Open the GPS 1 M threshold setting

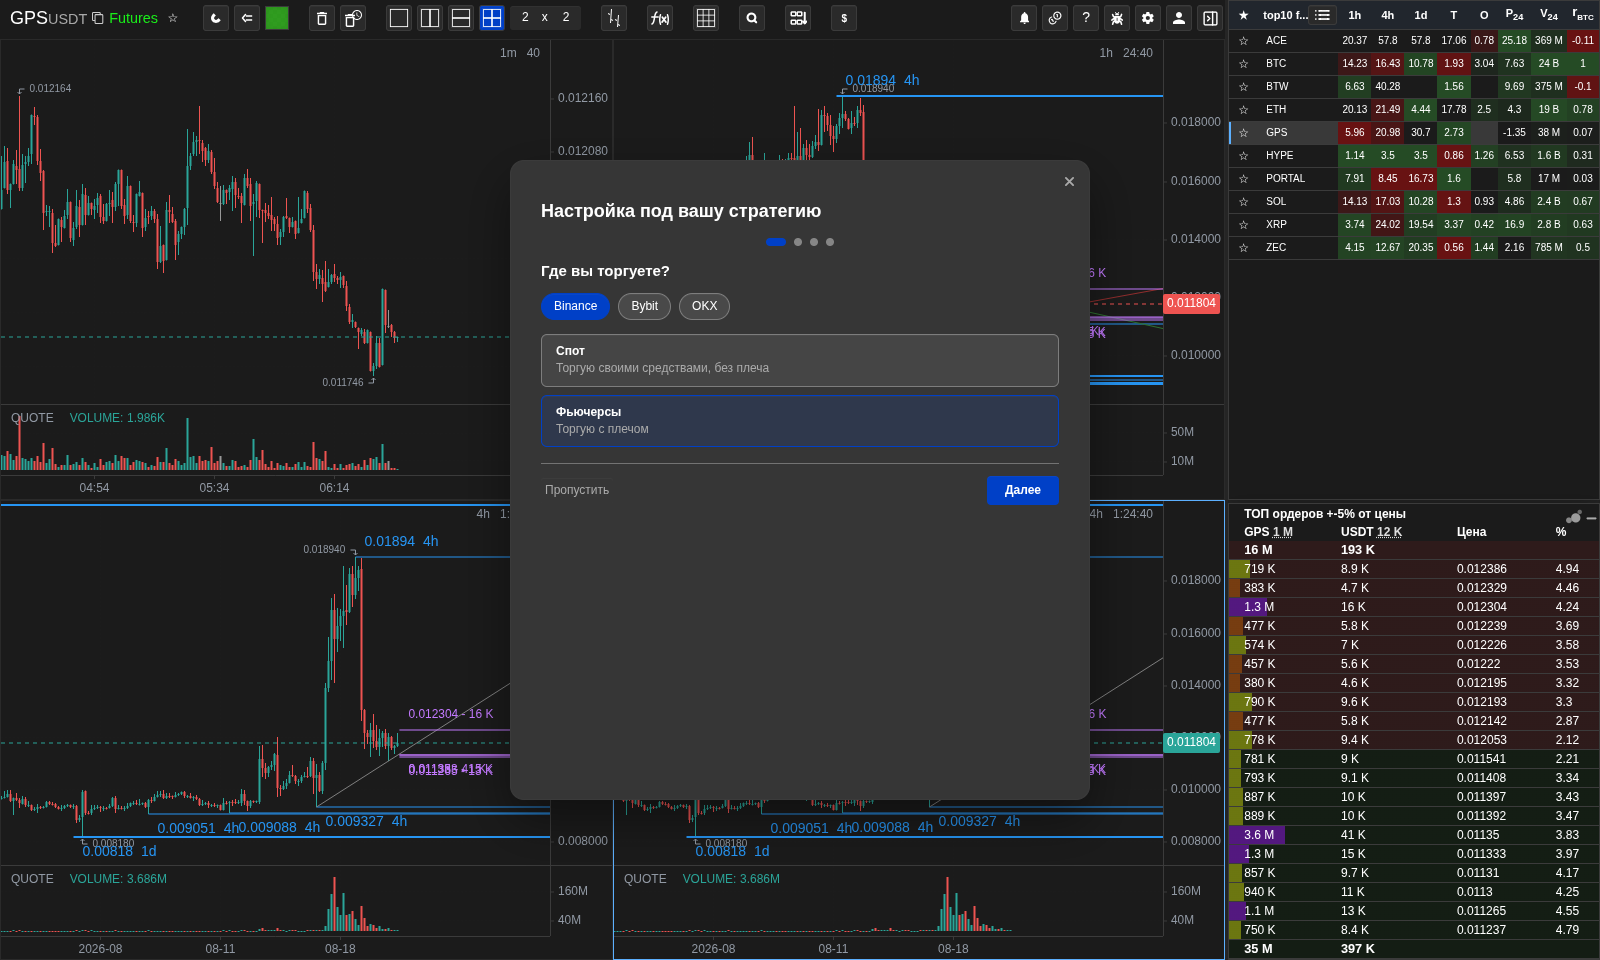1282,532
